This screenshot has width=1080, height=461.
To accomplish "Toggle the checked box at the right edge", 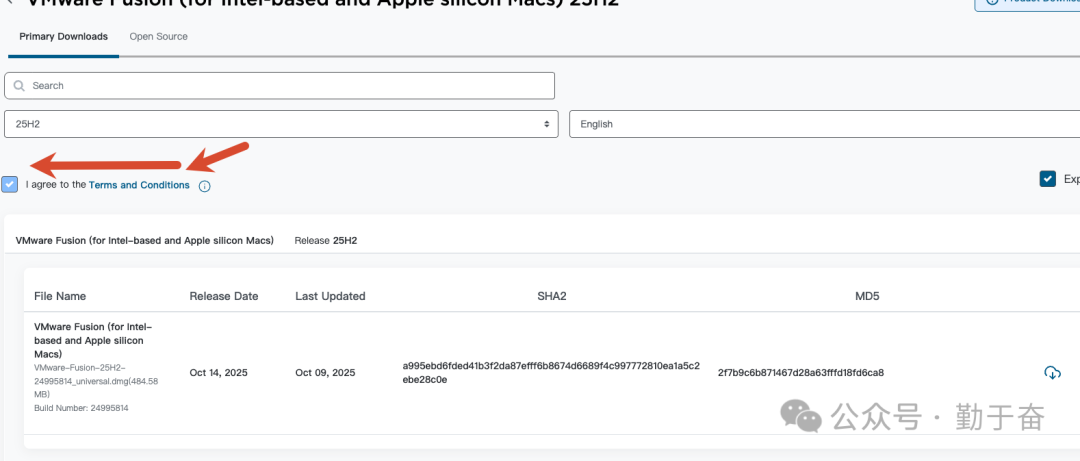I will tap(1048, 178).
